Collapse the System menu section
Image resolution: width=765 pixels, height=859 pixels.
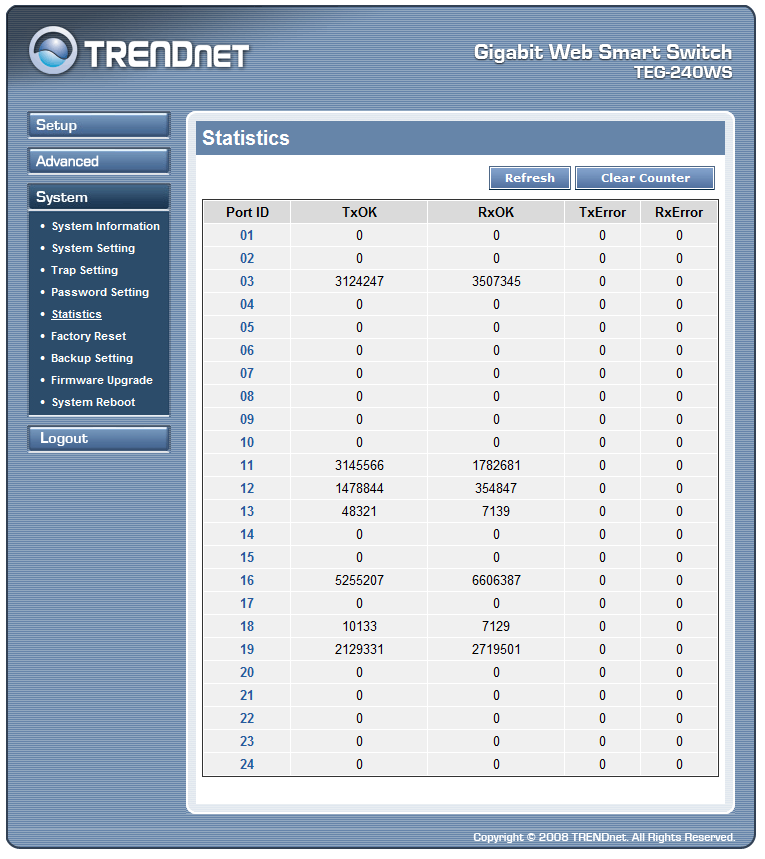point(98,197)
